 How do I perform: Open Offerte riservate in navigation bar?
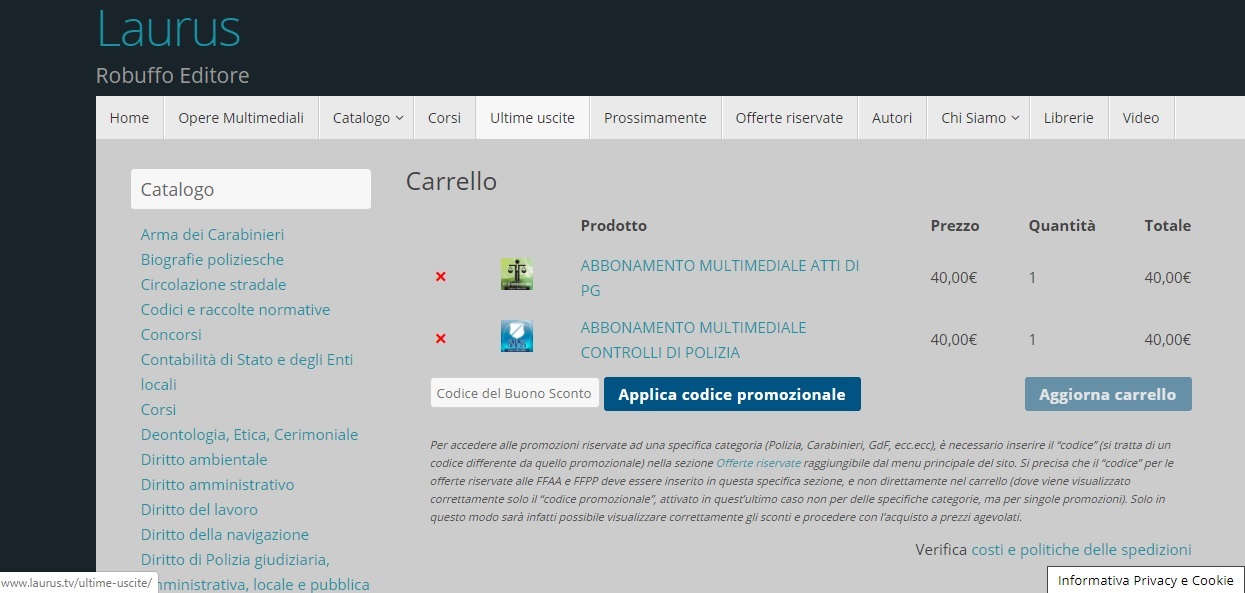[x=789, y=118]
